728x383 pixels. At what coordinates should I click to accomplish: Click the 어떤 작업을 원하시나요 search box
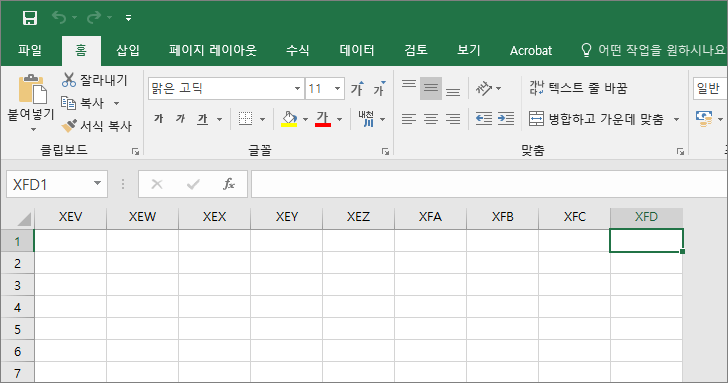click(653, 50)
